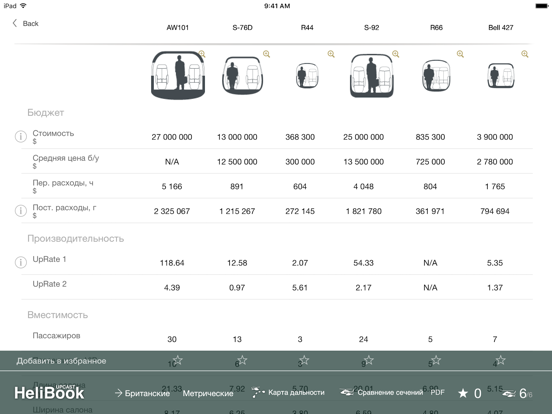Add Bell 427 to favorites with star

click(501, 360)
